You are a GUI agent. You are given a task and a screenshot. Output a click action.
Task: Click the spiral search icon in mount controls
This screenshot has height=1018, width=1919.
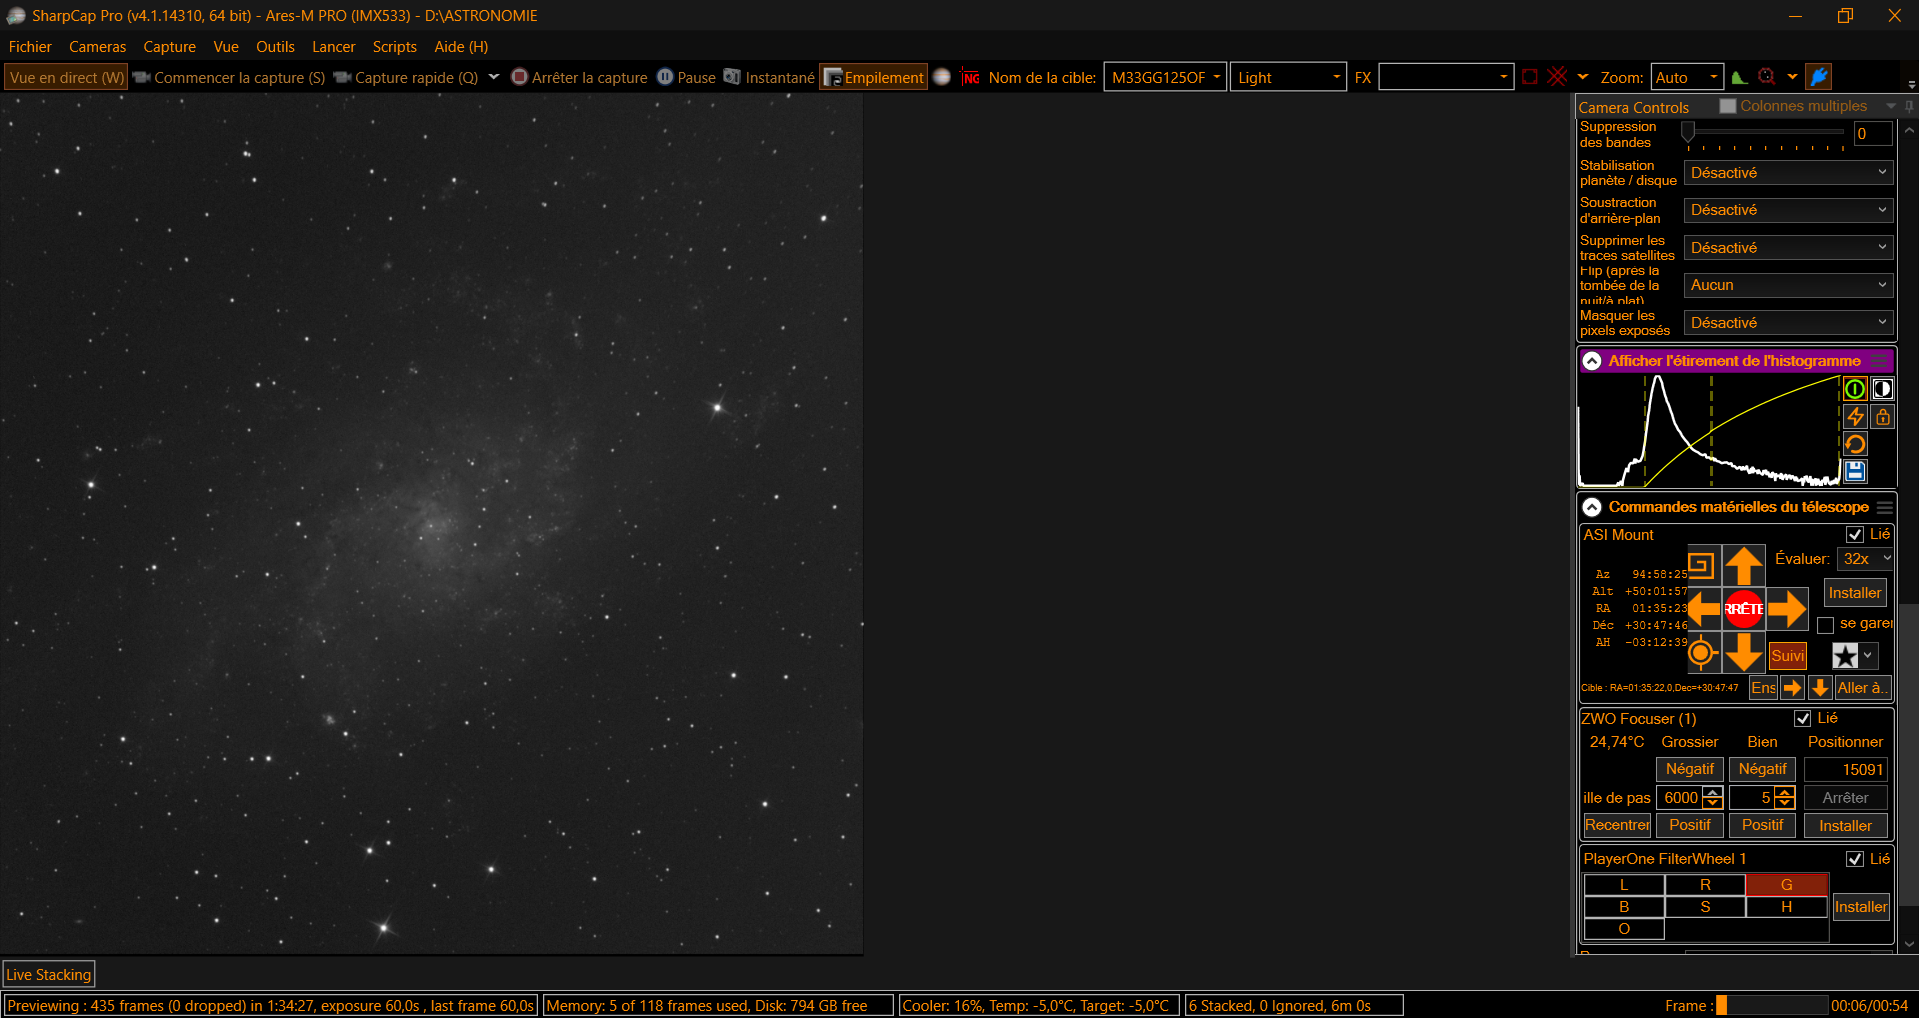tap(1702, 566)
